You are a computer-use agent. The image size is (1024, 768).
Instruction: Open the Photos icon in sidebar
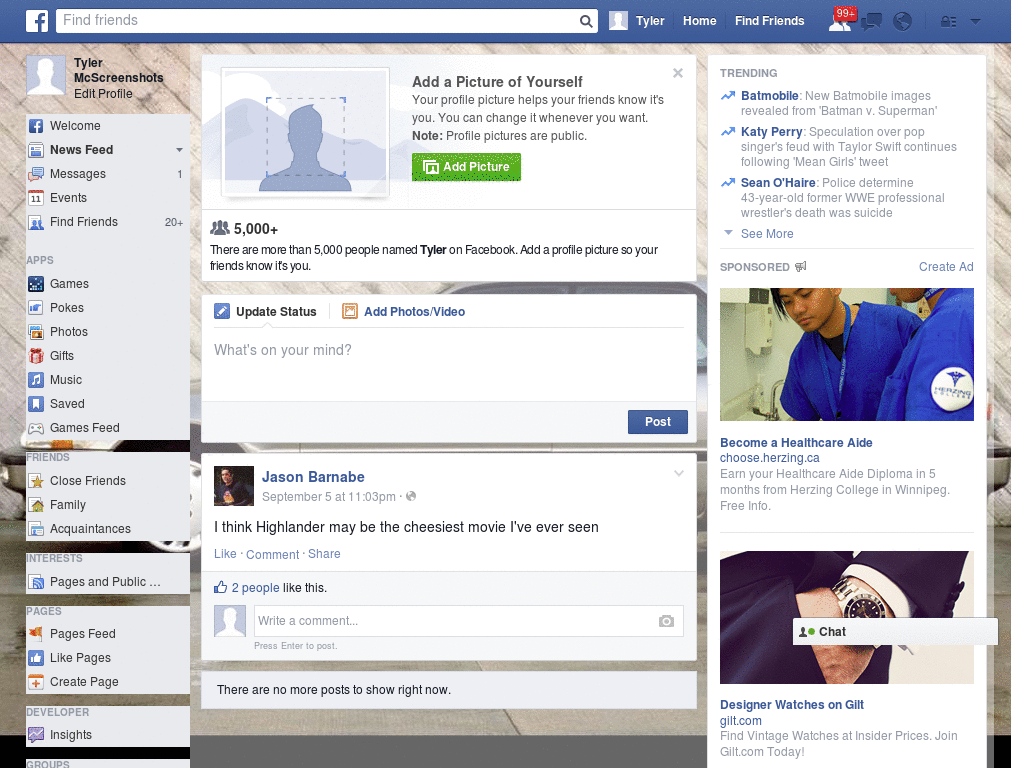click(x=36, y=332)
